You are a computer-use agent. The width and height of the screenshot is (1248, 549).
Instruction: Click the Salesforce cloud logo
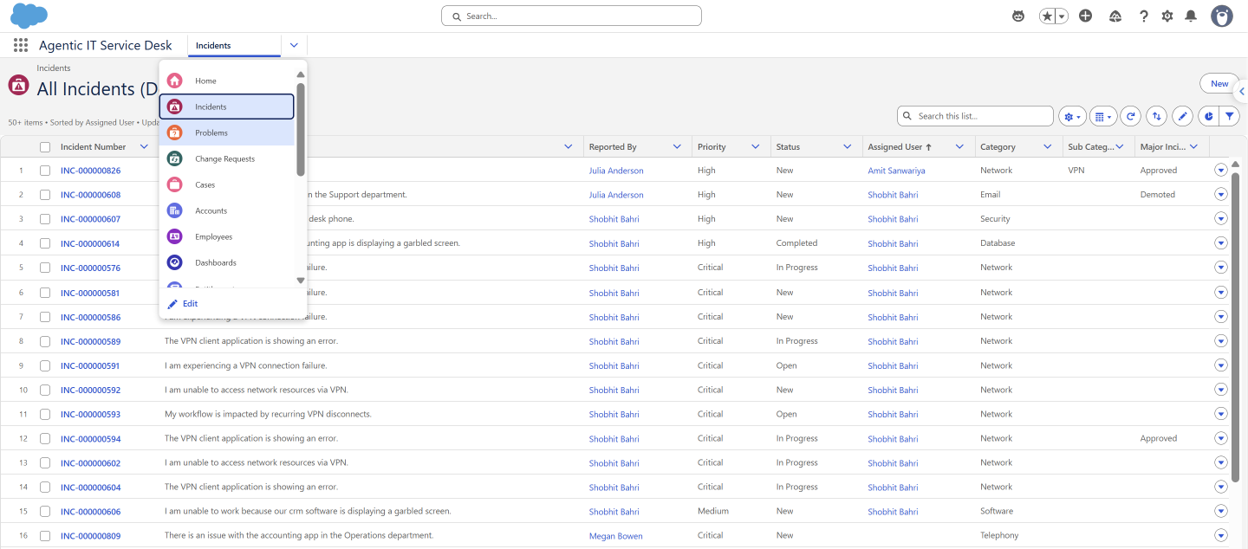[x=29, y=15]
